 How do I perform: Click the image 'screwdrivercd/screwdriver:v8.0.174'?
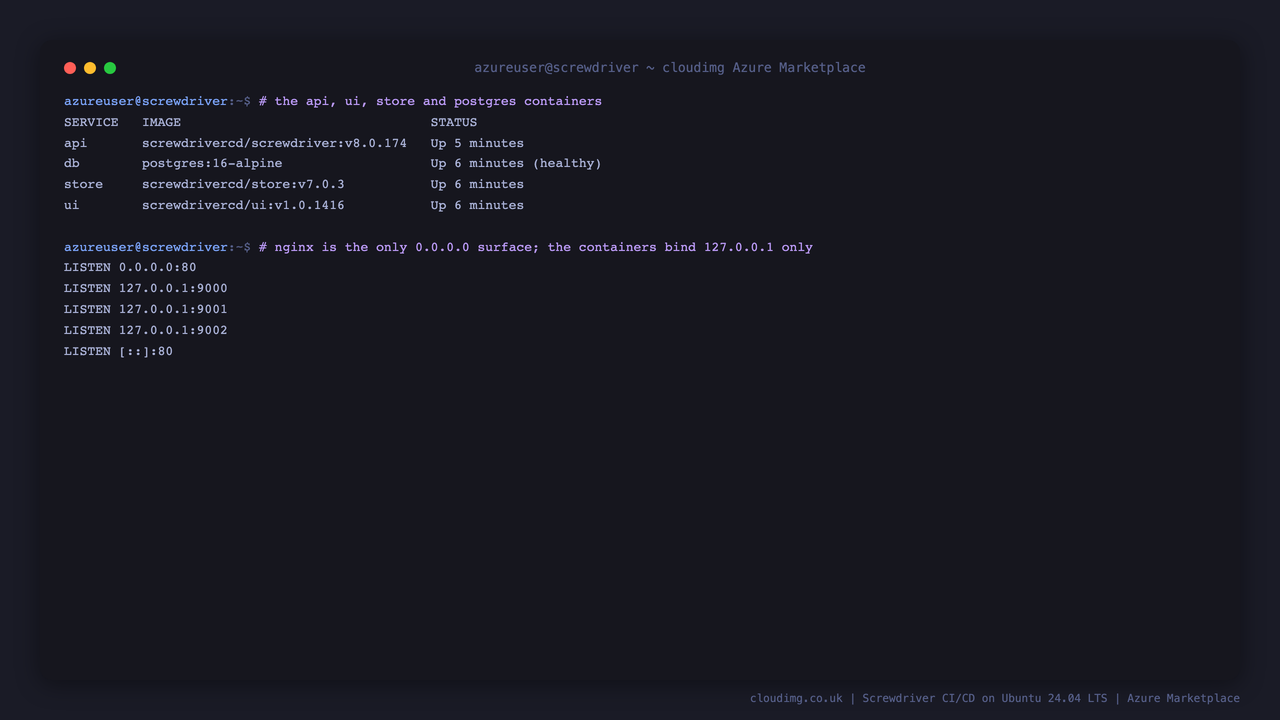(274, 143)
